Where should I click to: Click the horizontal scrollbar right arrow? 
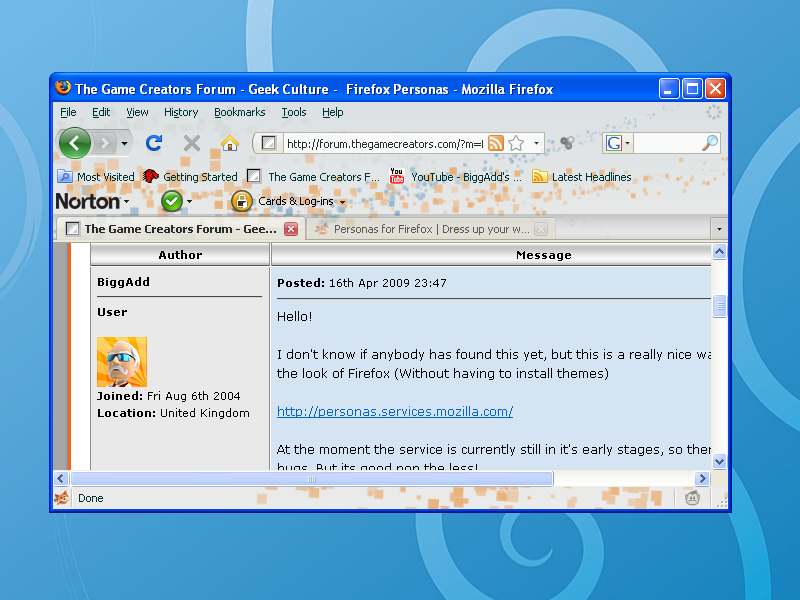coord(702,479)
